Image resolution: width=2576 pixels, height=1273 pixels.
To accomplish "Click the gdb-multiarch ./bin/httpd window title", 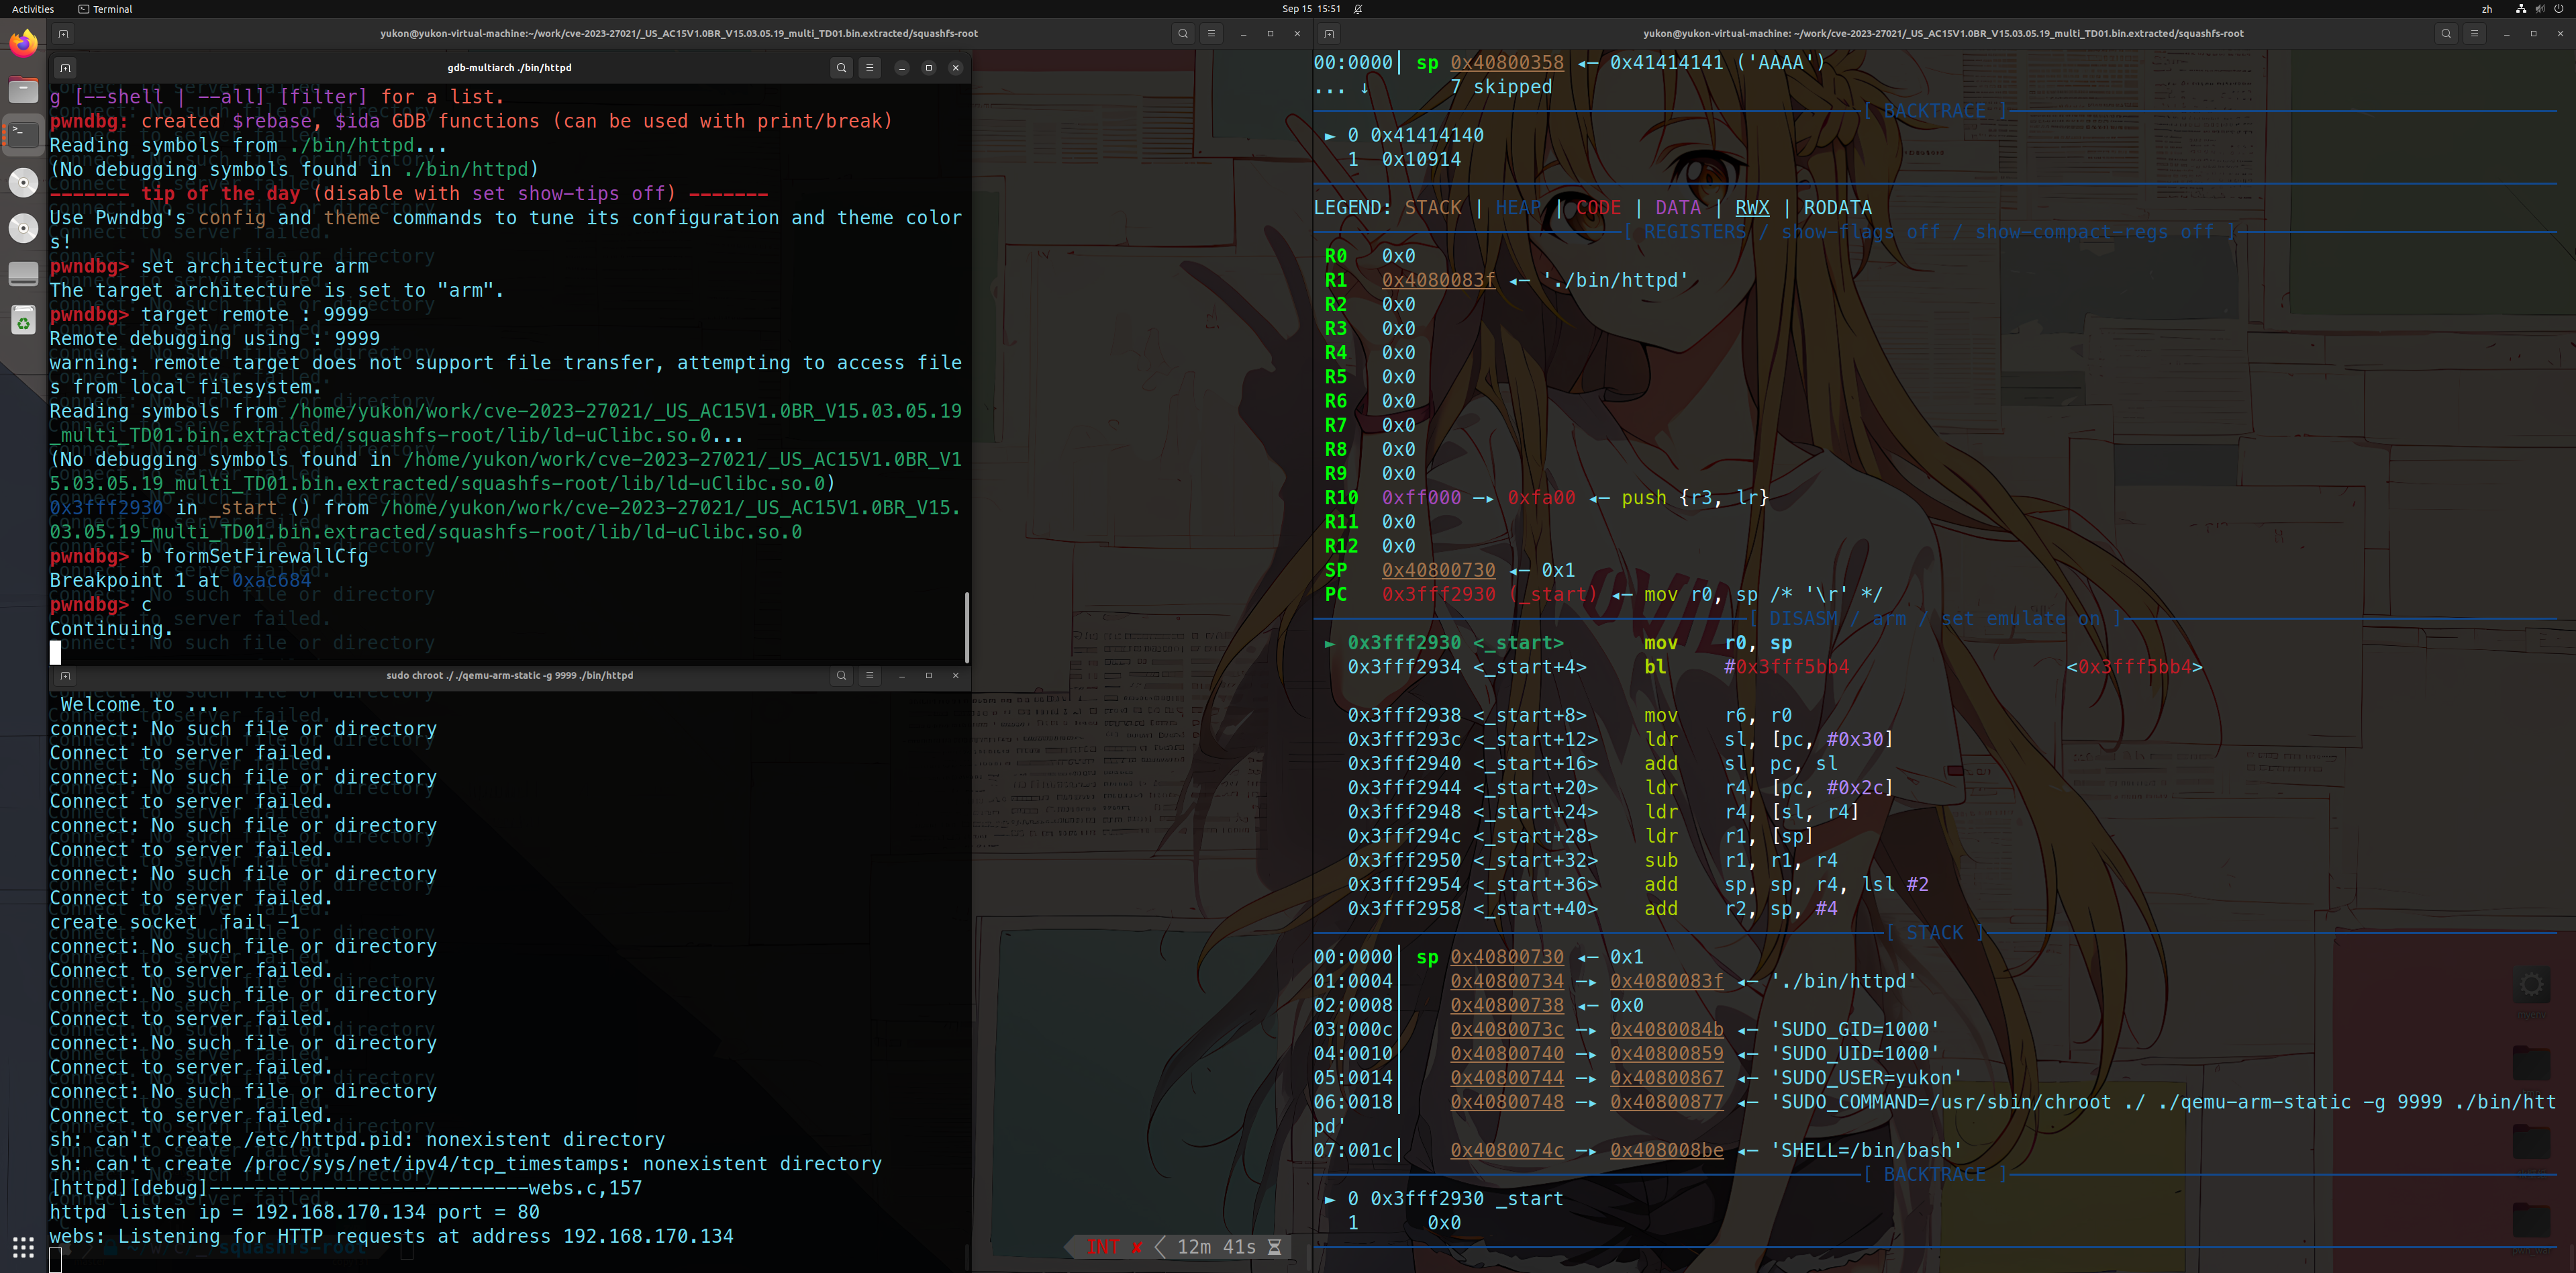I will coord(509,68).
